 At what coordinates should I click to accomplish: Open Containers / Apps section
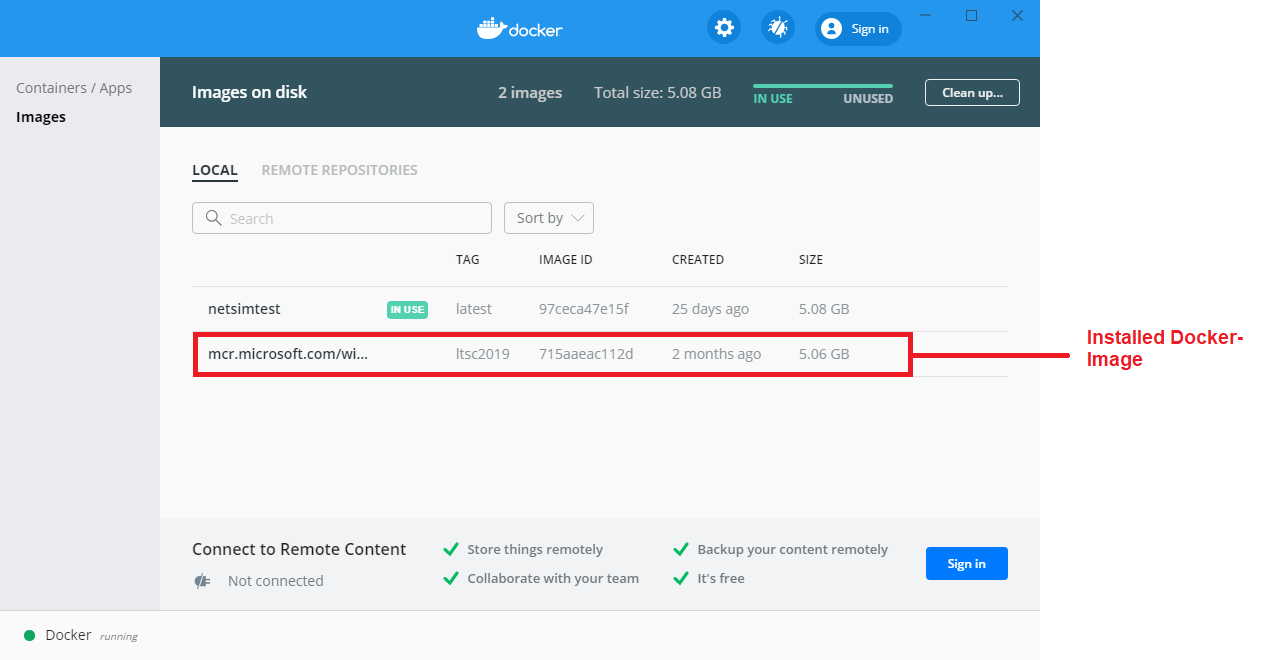74,88
